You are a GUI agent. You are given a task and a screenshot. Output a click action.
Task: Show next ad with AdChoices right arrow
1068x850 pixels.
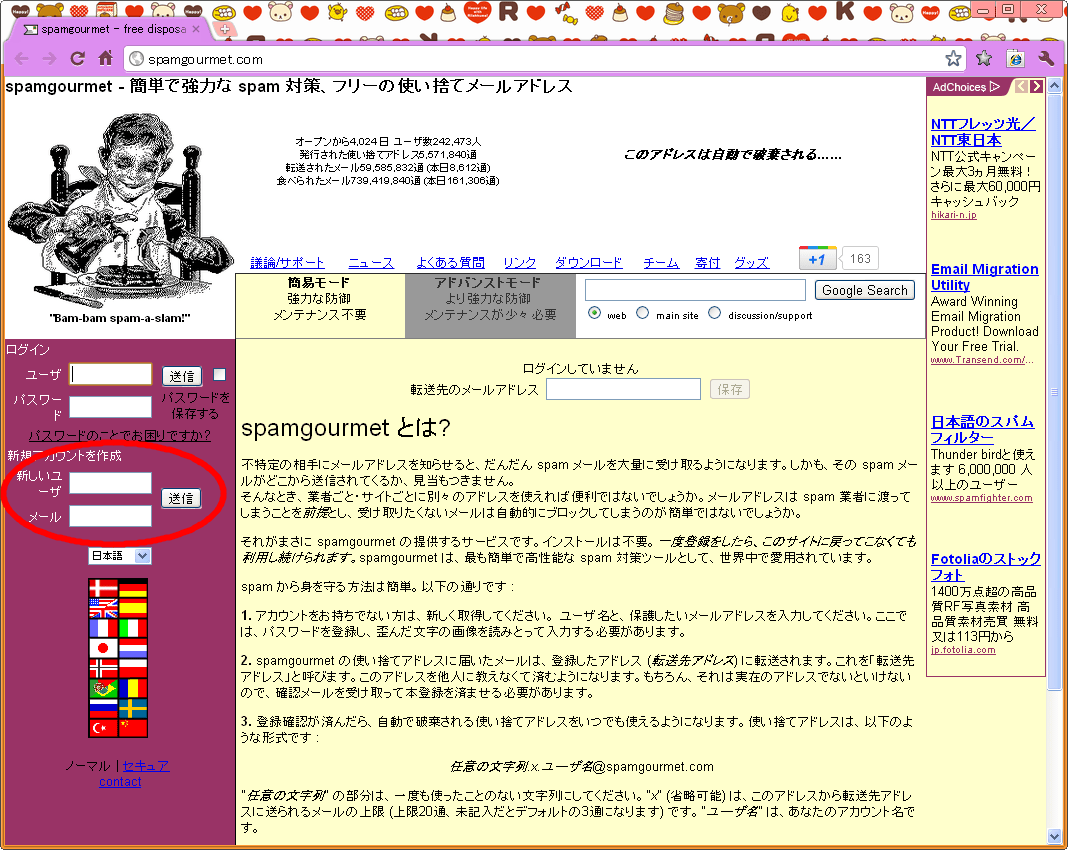pos(1036,87)
